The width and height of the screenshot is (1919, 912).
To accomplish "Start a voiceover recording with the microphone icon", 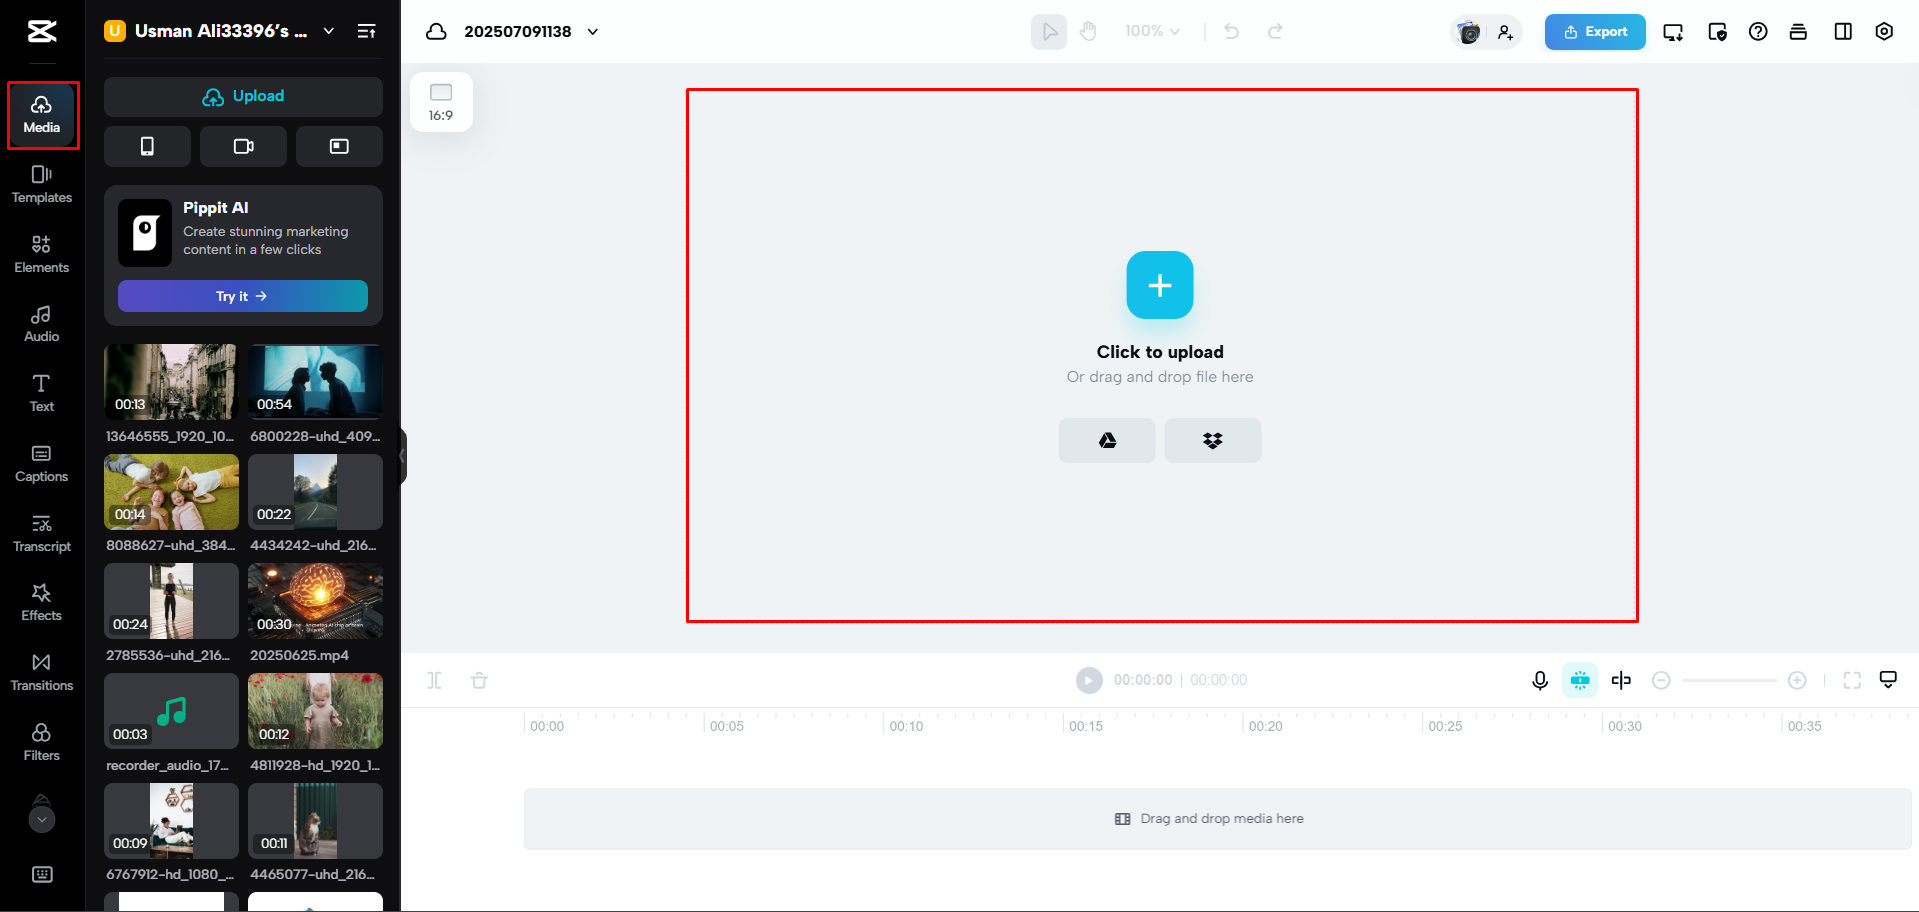I will coord(1539,680).
